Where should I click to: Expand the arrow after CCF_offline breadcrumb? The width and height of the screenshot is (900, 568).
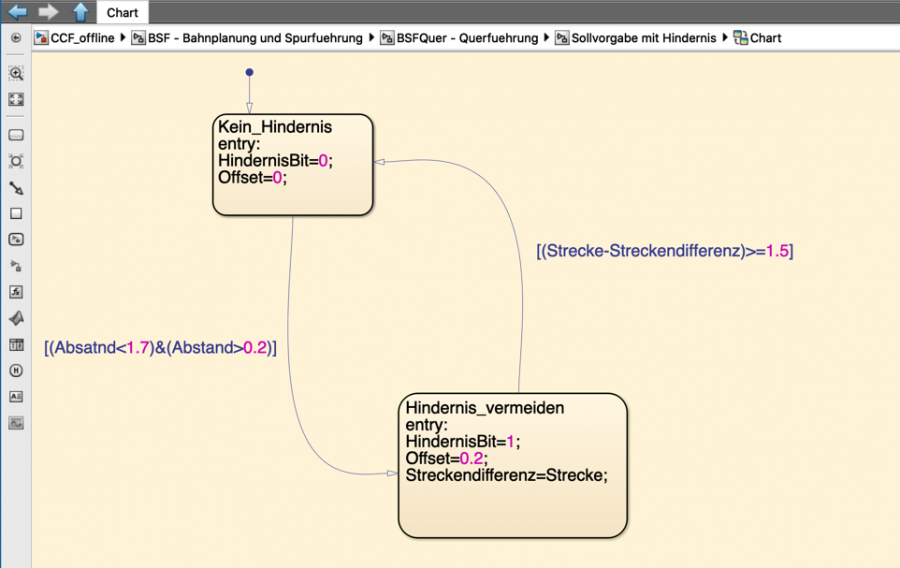coord(123,38)
